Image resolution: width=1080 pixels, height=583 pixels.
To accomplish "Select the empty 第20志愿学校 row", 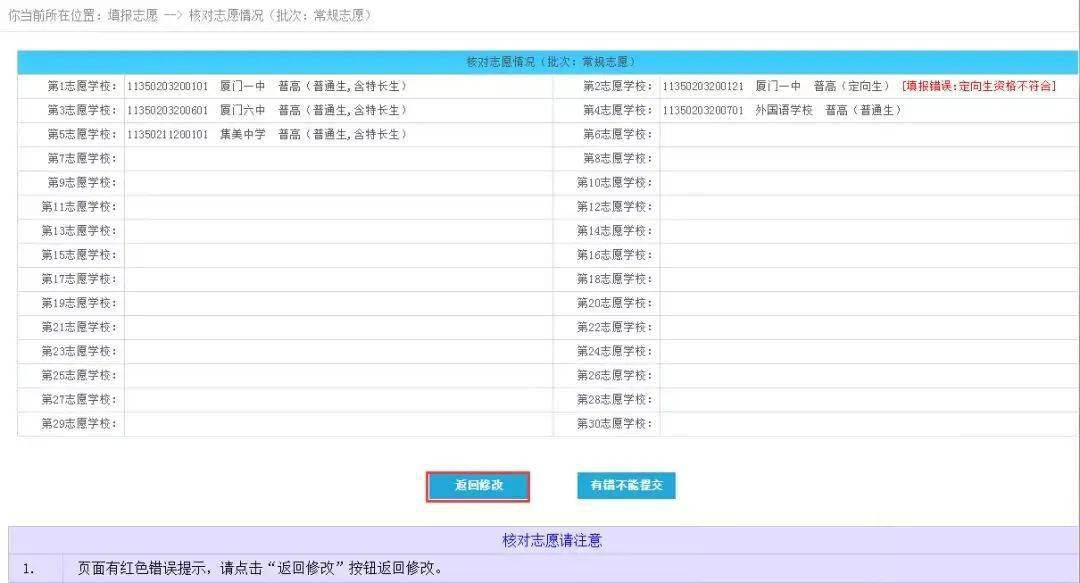I will (800, 303).
